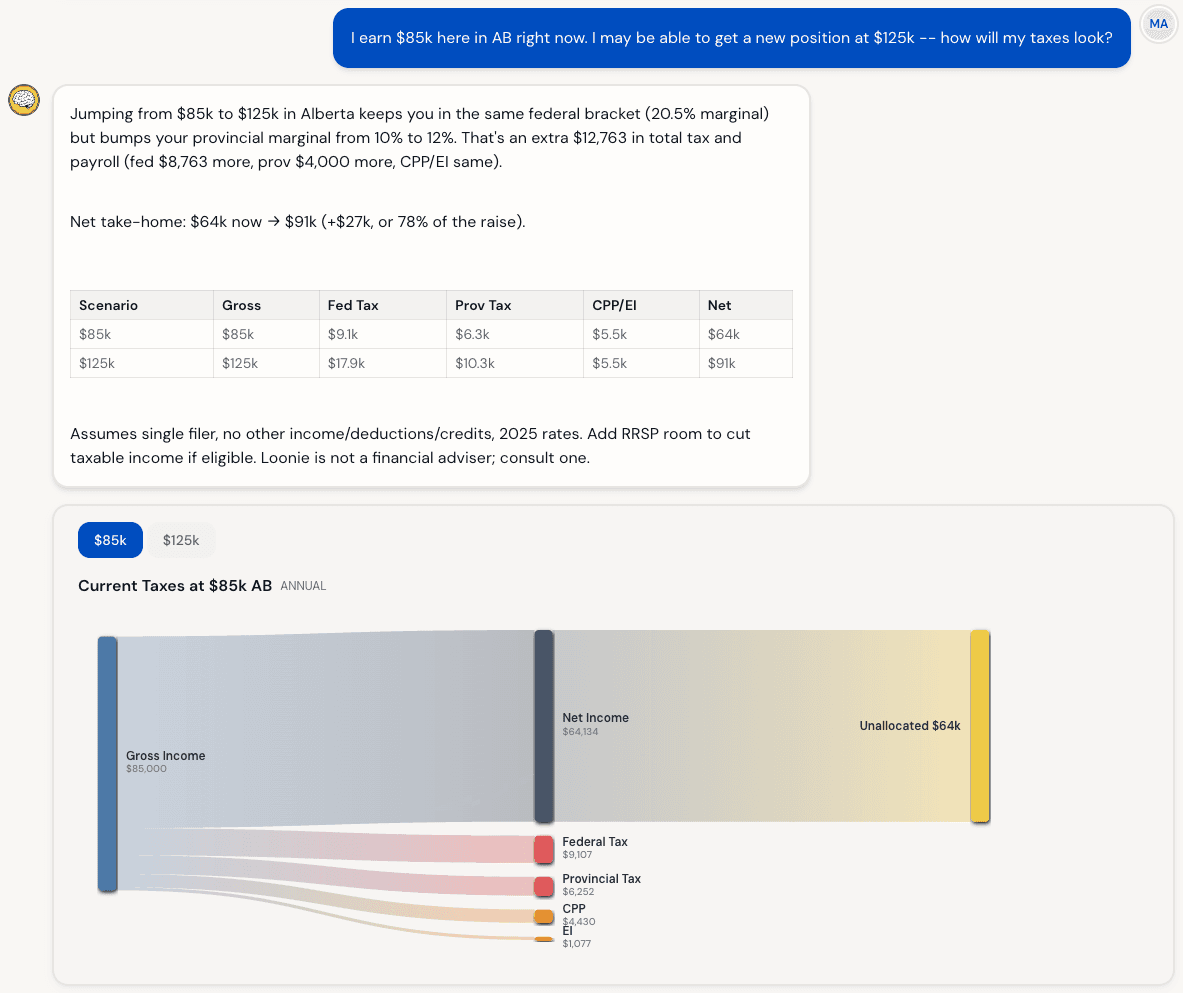Click the $17.9k Fed Tax table cell
1183x993 pixels.
[343, 363]
